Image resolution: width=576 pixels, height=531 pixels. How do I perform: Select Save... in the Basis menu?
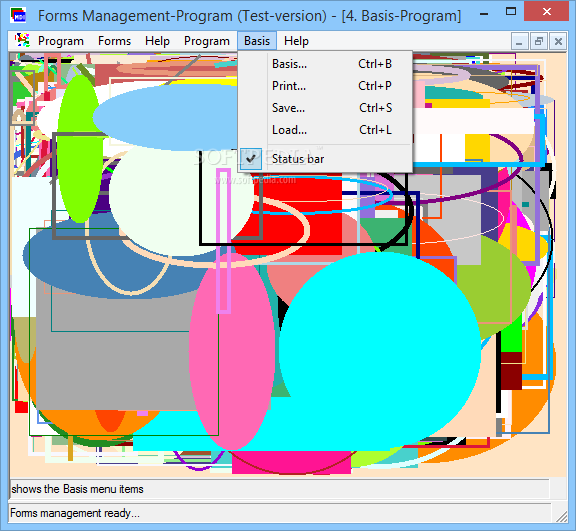pos(325,108)
